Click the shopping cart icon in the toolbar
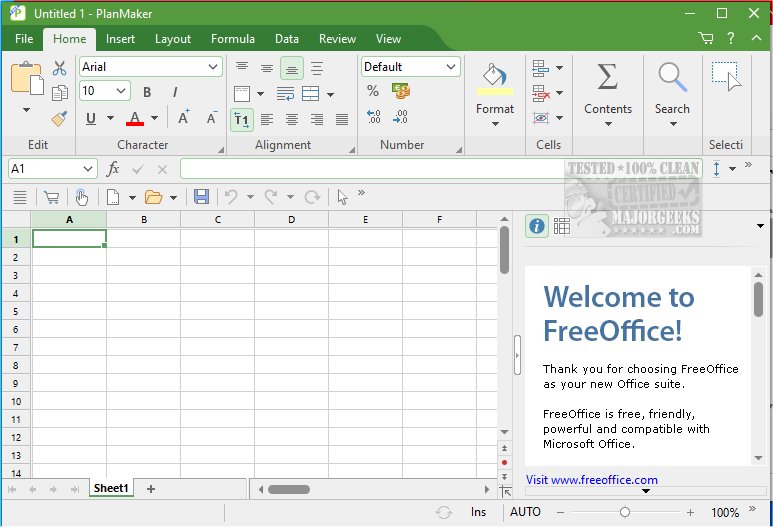773x527 pixels. click(51, 197)
